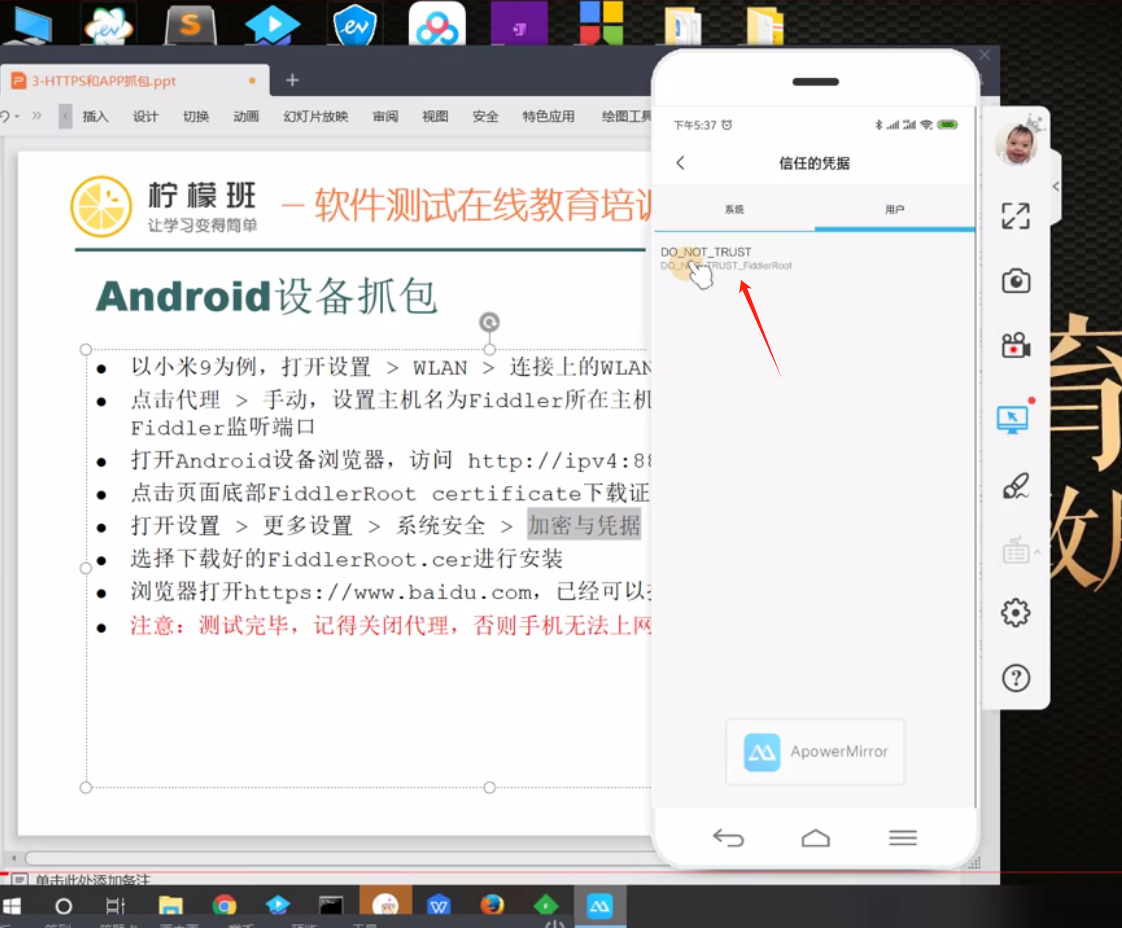Screen dimensions: 1122x928
Task: Tap the phone back navigation button
Action: 728,837
